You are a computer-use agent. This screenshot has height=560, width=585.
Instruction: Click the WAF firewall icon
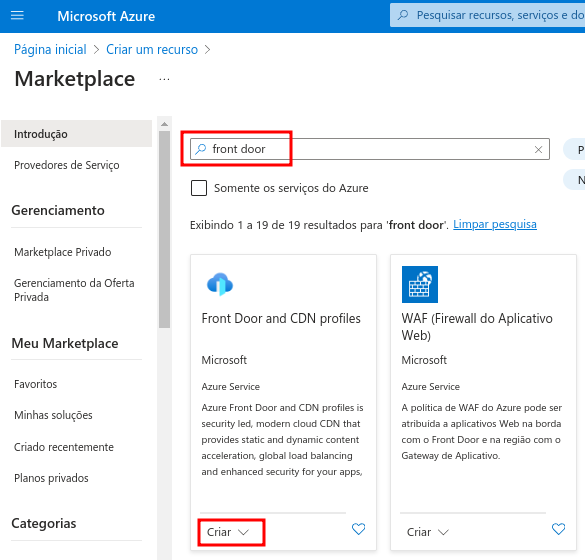pyautogui.click(x=420, y=284)
